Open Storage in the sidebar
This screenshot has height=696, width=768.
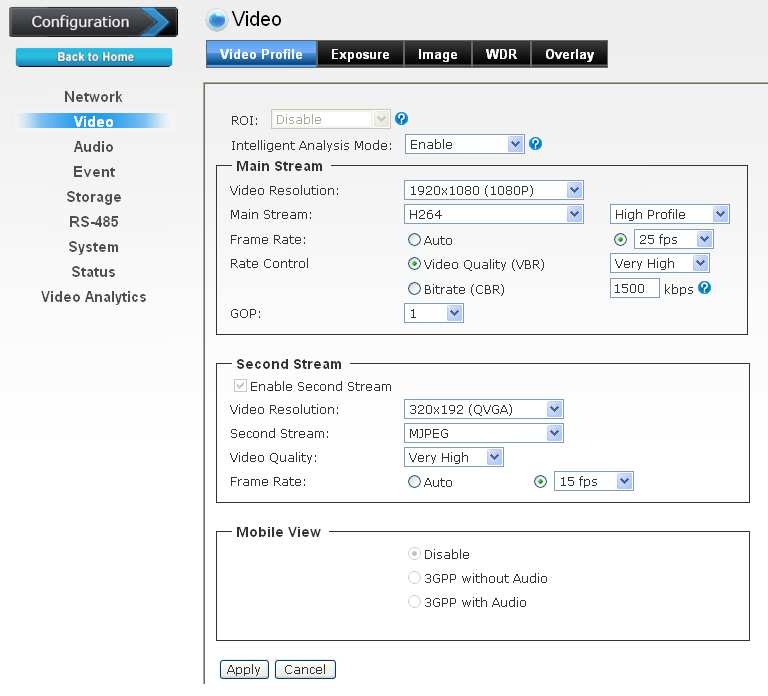point(94,196)
